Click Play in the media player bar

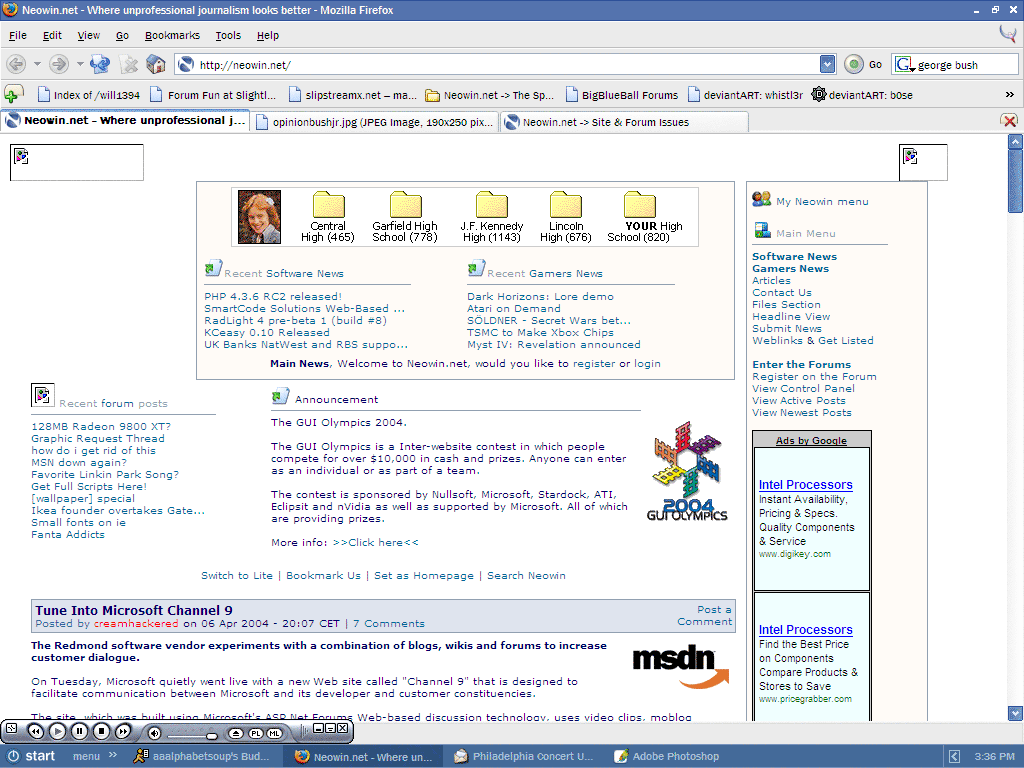(x=57, y=731)
